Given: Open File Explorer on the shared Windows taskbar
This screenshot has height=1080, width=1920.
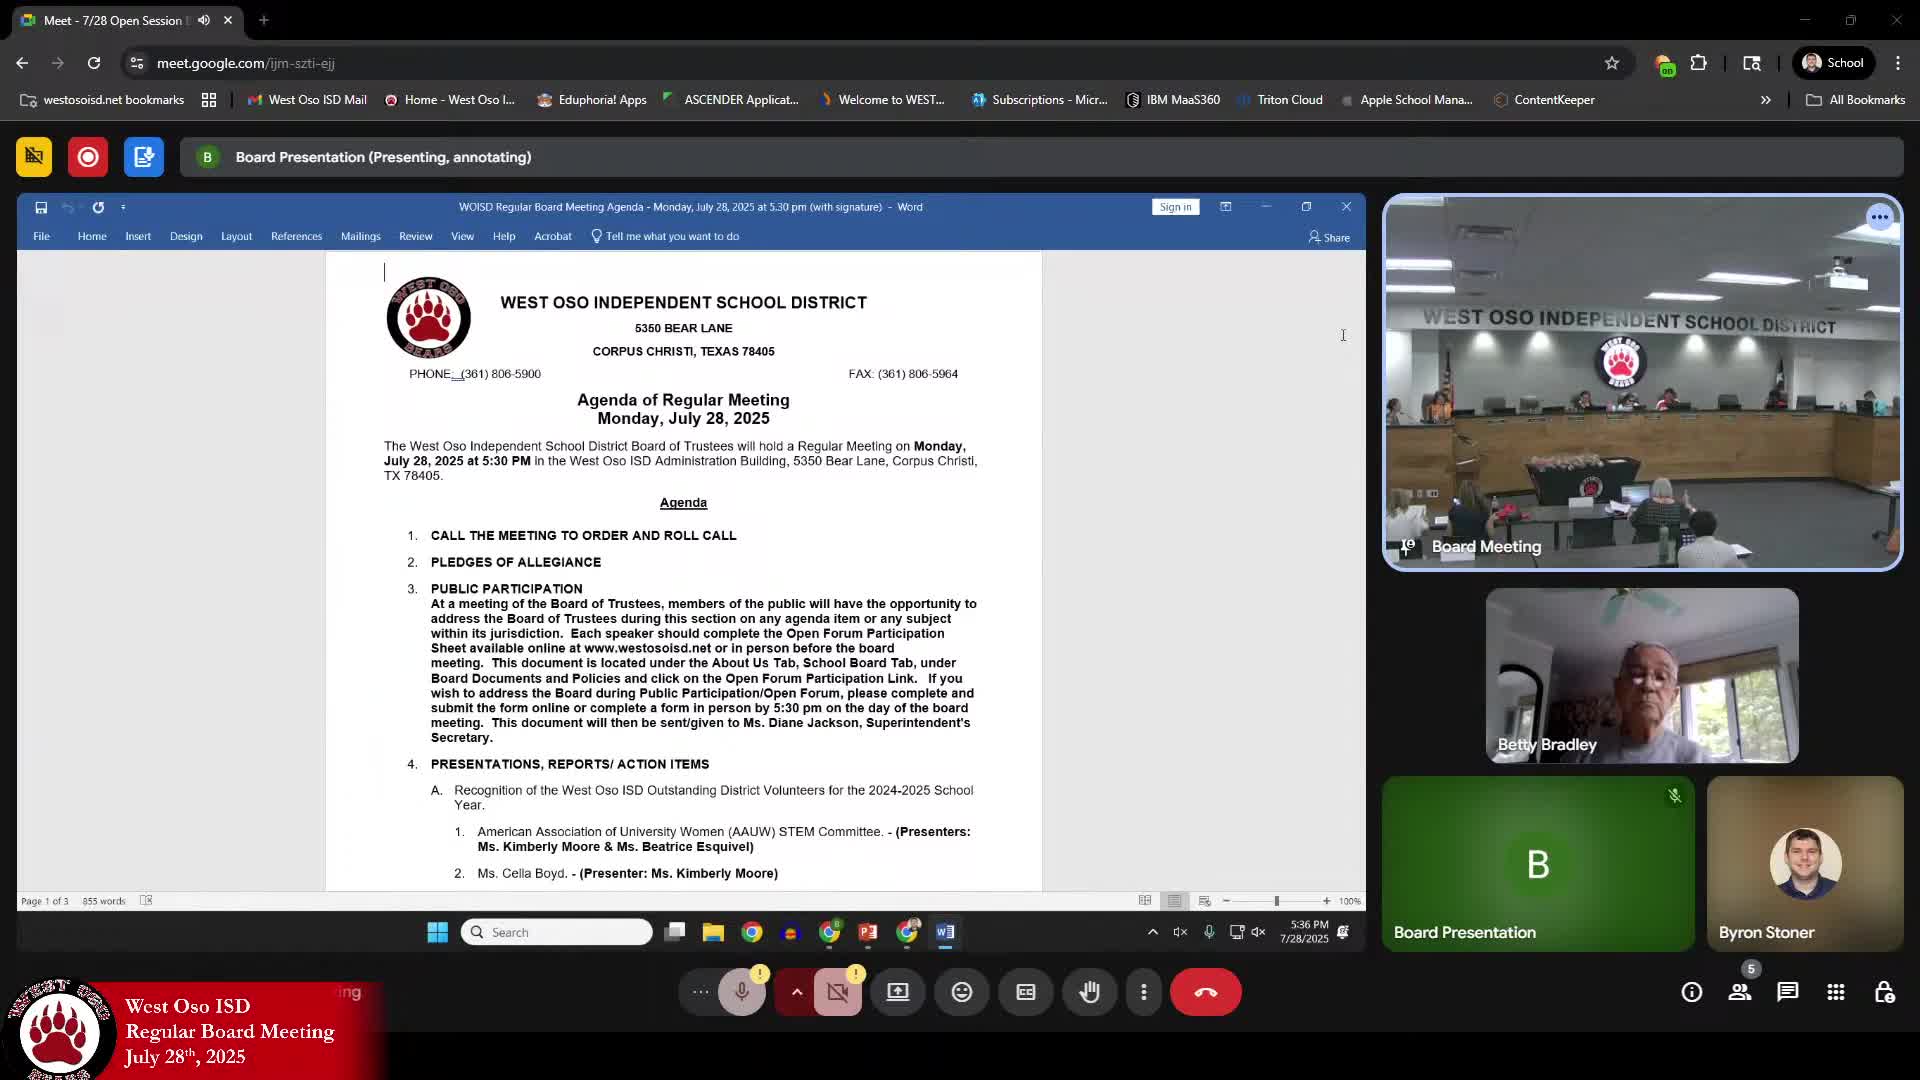Looking at the screenshot, I should tap(713, 933).
